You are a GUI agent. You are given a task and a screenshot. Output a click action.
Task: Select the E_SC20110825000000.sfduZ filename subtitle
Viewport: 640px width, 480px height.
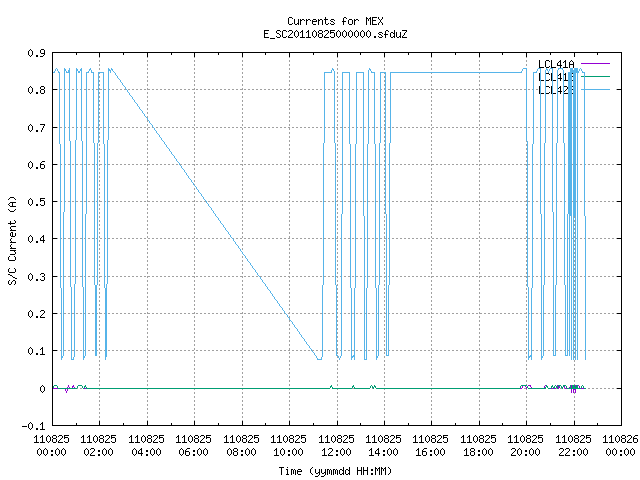(x=335, y=34)
